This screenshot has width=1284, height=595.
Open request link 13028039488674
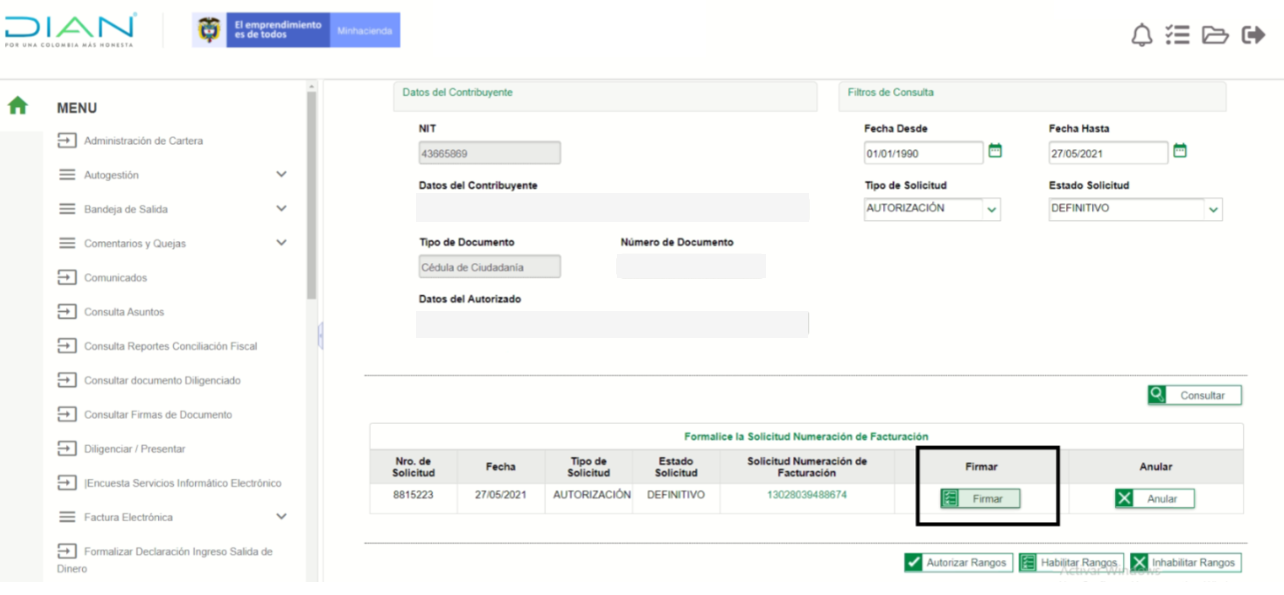point(806,495)
